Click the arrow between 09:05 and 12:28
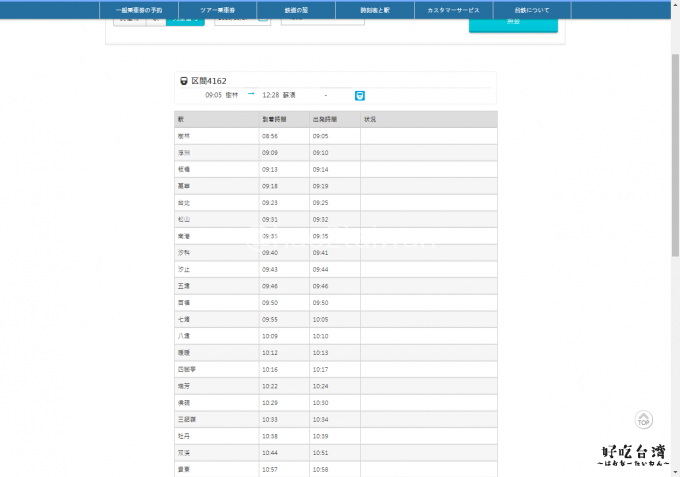This screenshot has width=680, height=477. tap(251, 94)
